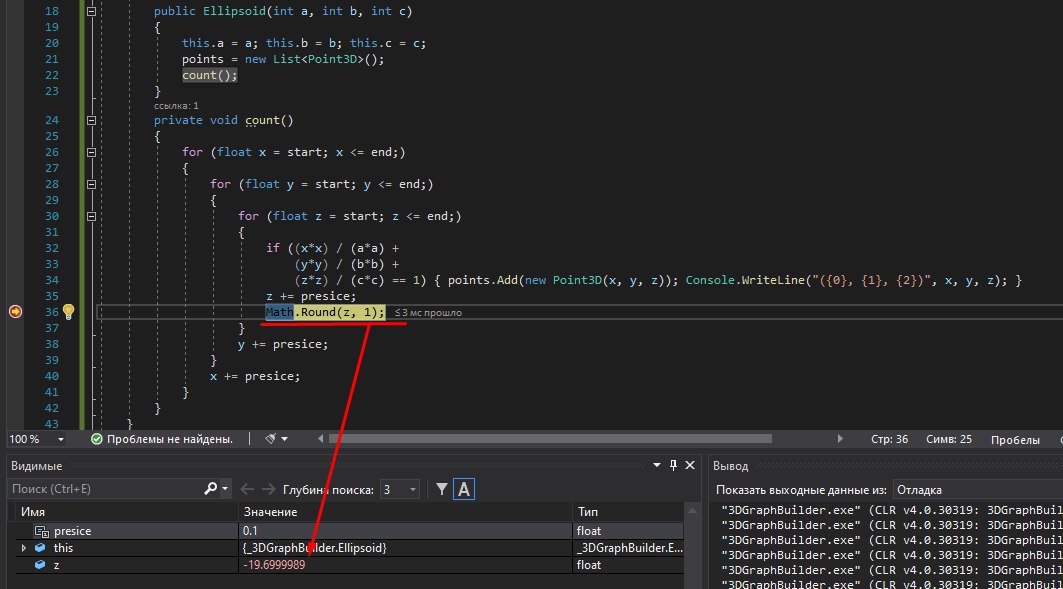Click the 'Пробелы' indentation indicator

pos(1015,440)
